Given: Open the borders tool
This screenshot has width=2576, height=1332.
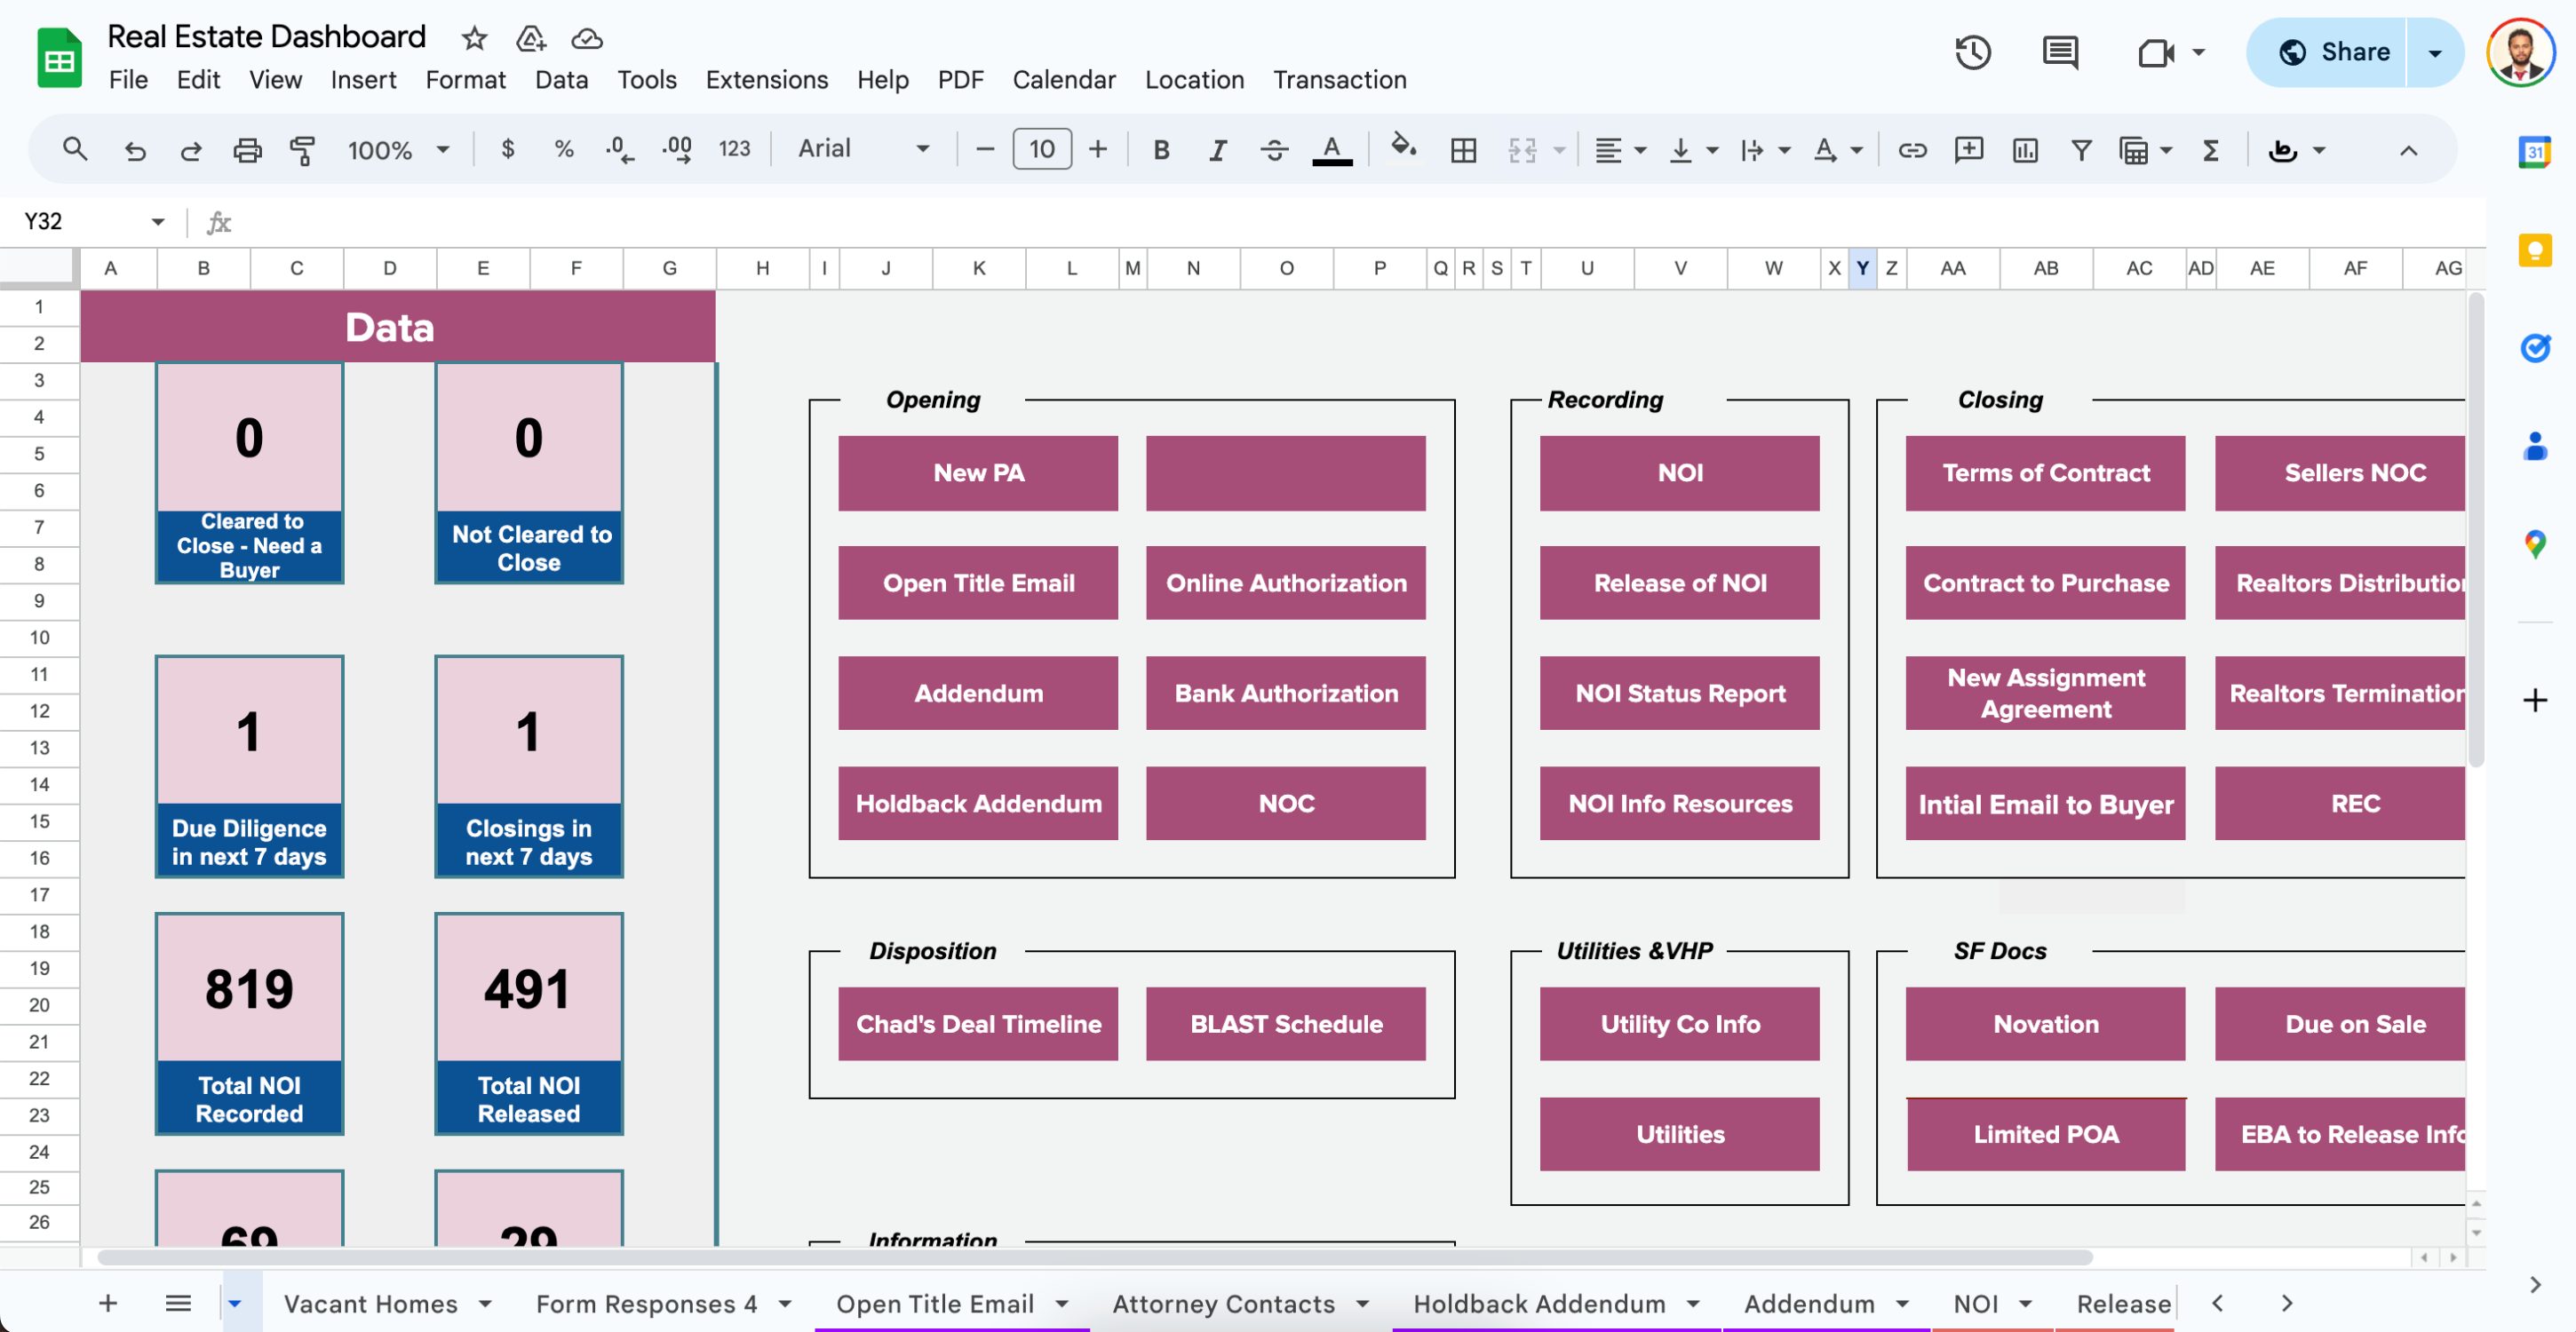Looking at the screenshot, I should click(x=1464, y=150).
